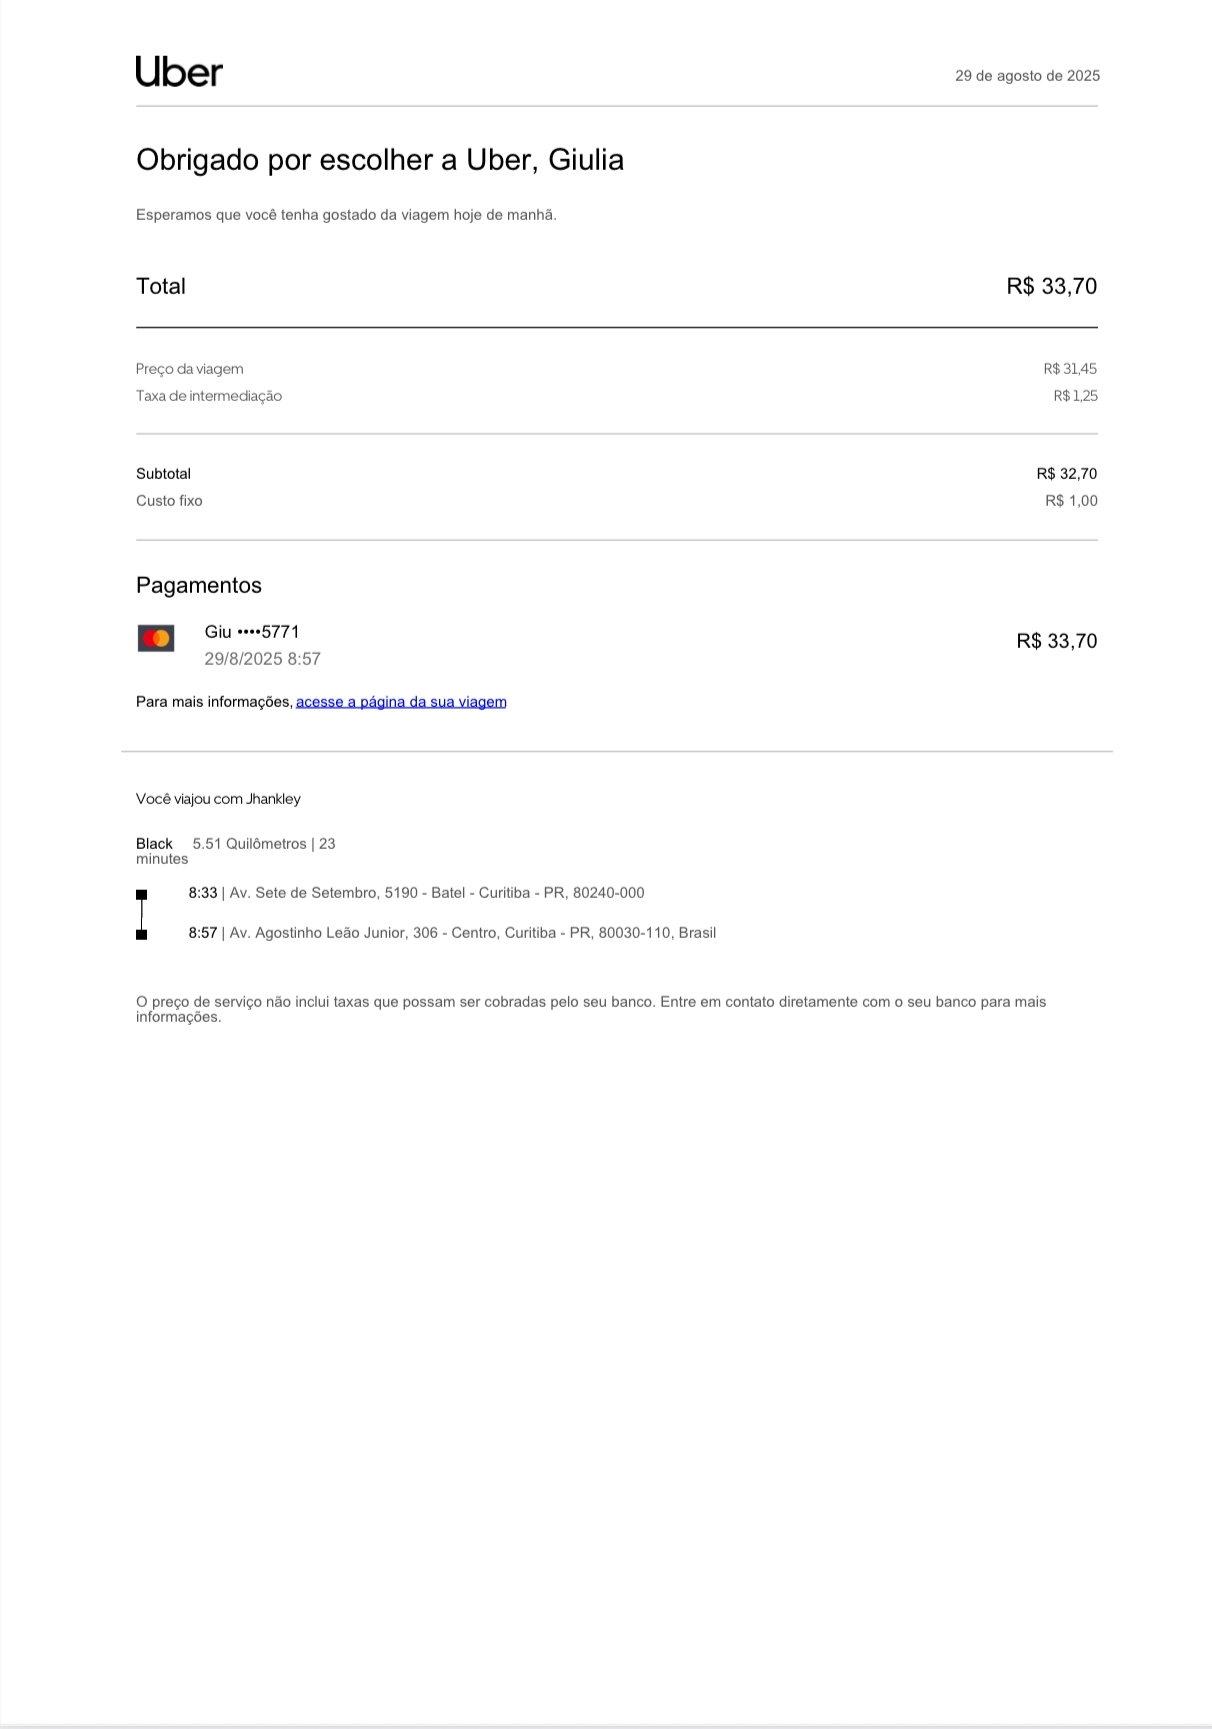Click the drop-off address on Av. Agostinho Leão Junior

(x=472, y=933)
